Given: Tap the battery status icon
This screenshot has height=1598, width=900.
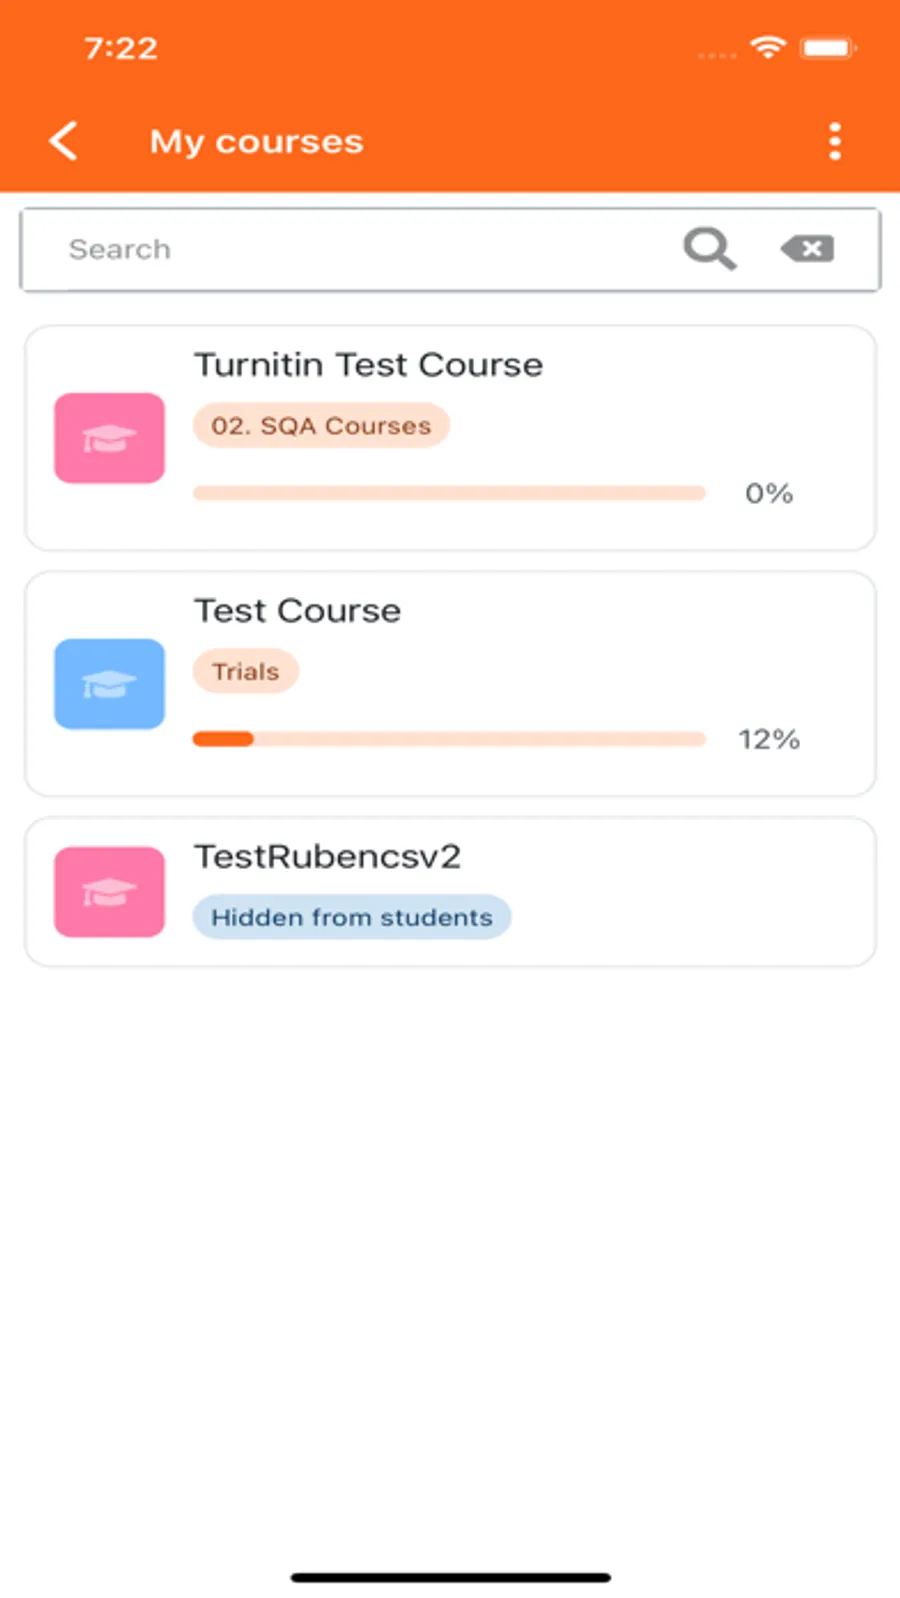Looking at the screenshot, I should 828,47.
